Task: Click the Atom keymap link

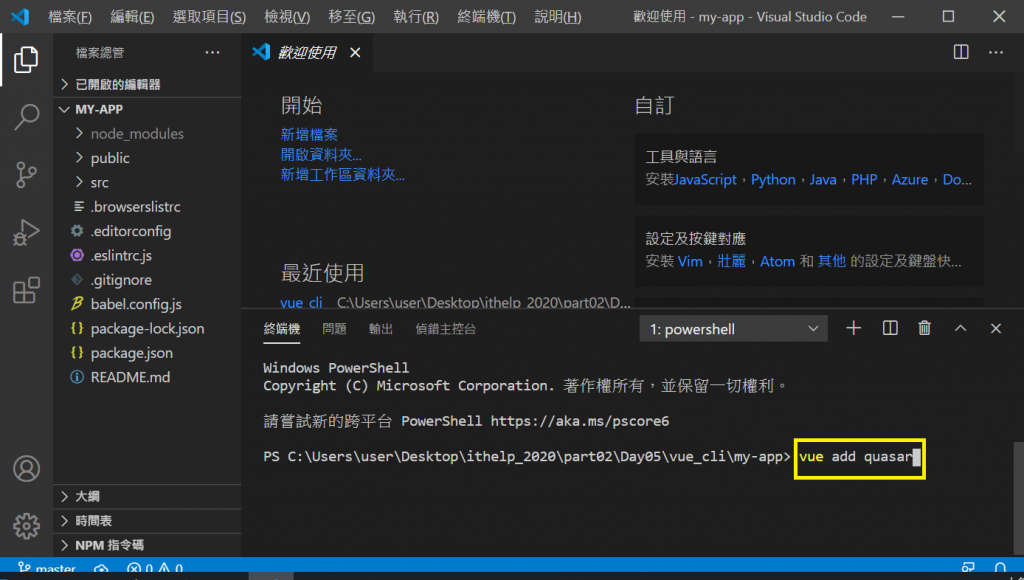Action: point(777,261)
